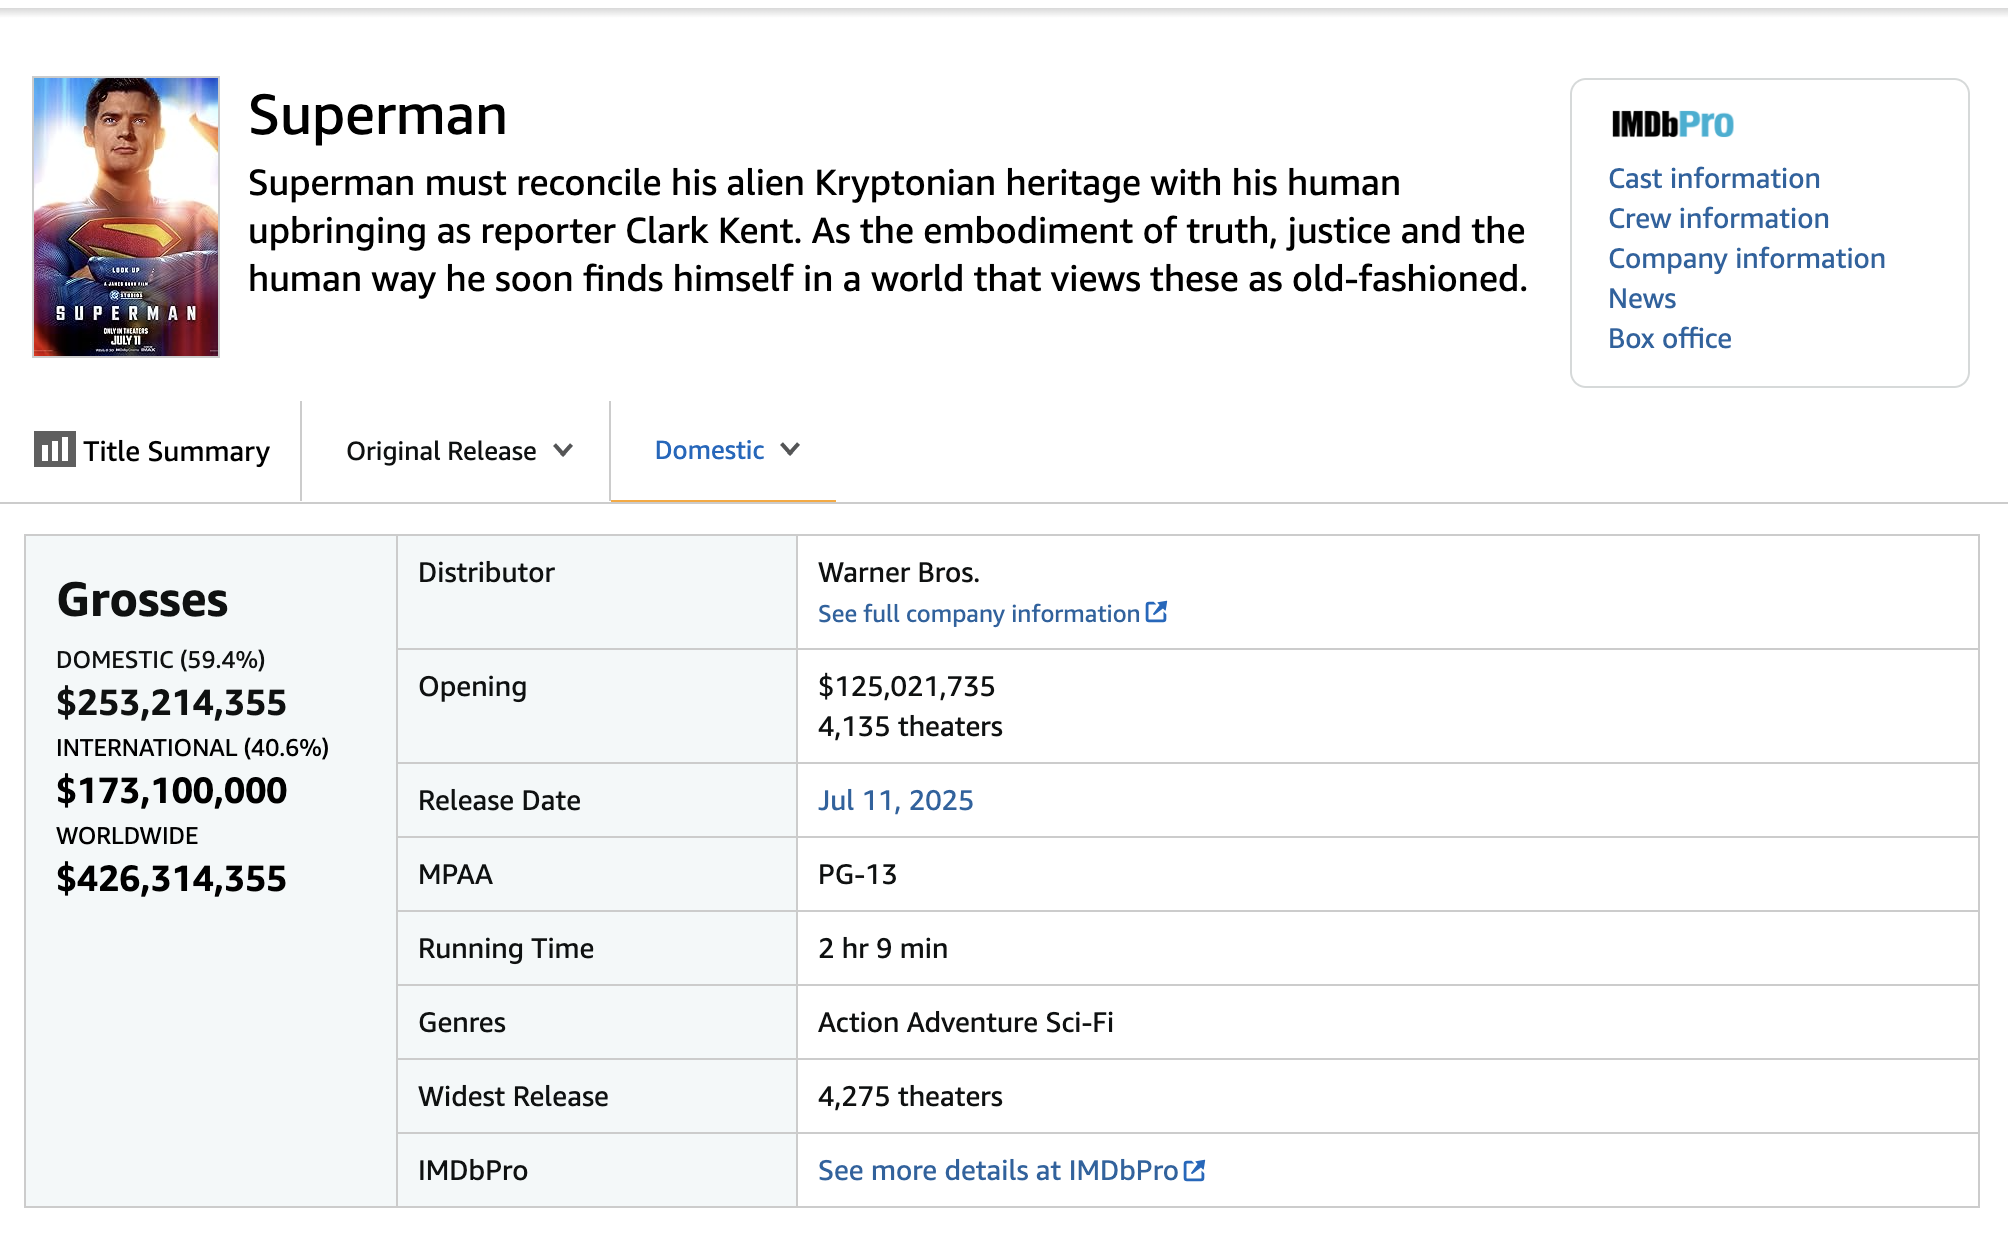This screenshot has width=2008, height=1234.
Task: Click the external link icon after company information
Action: (1156, 612)
